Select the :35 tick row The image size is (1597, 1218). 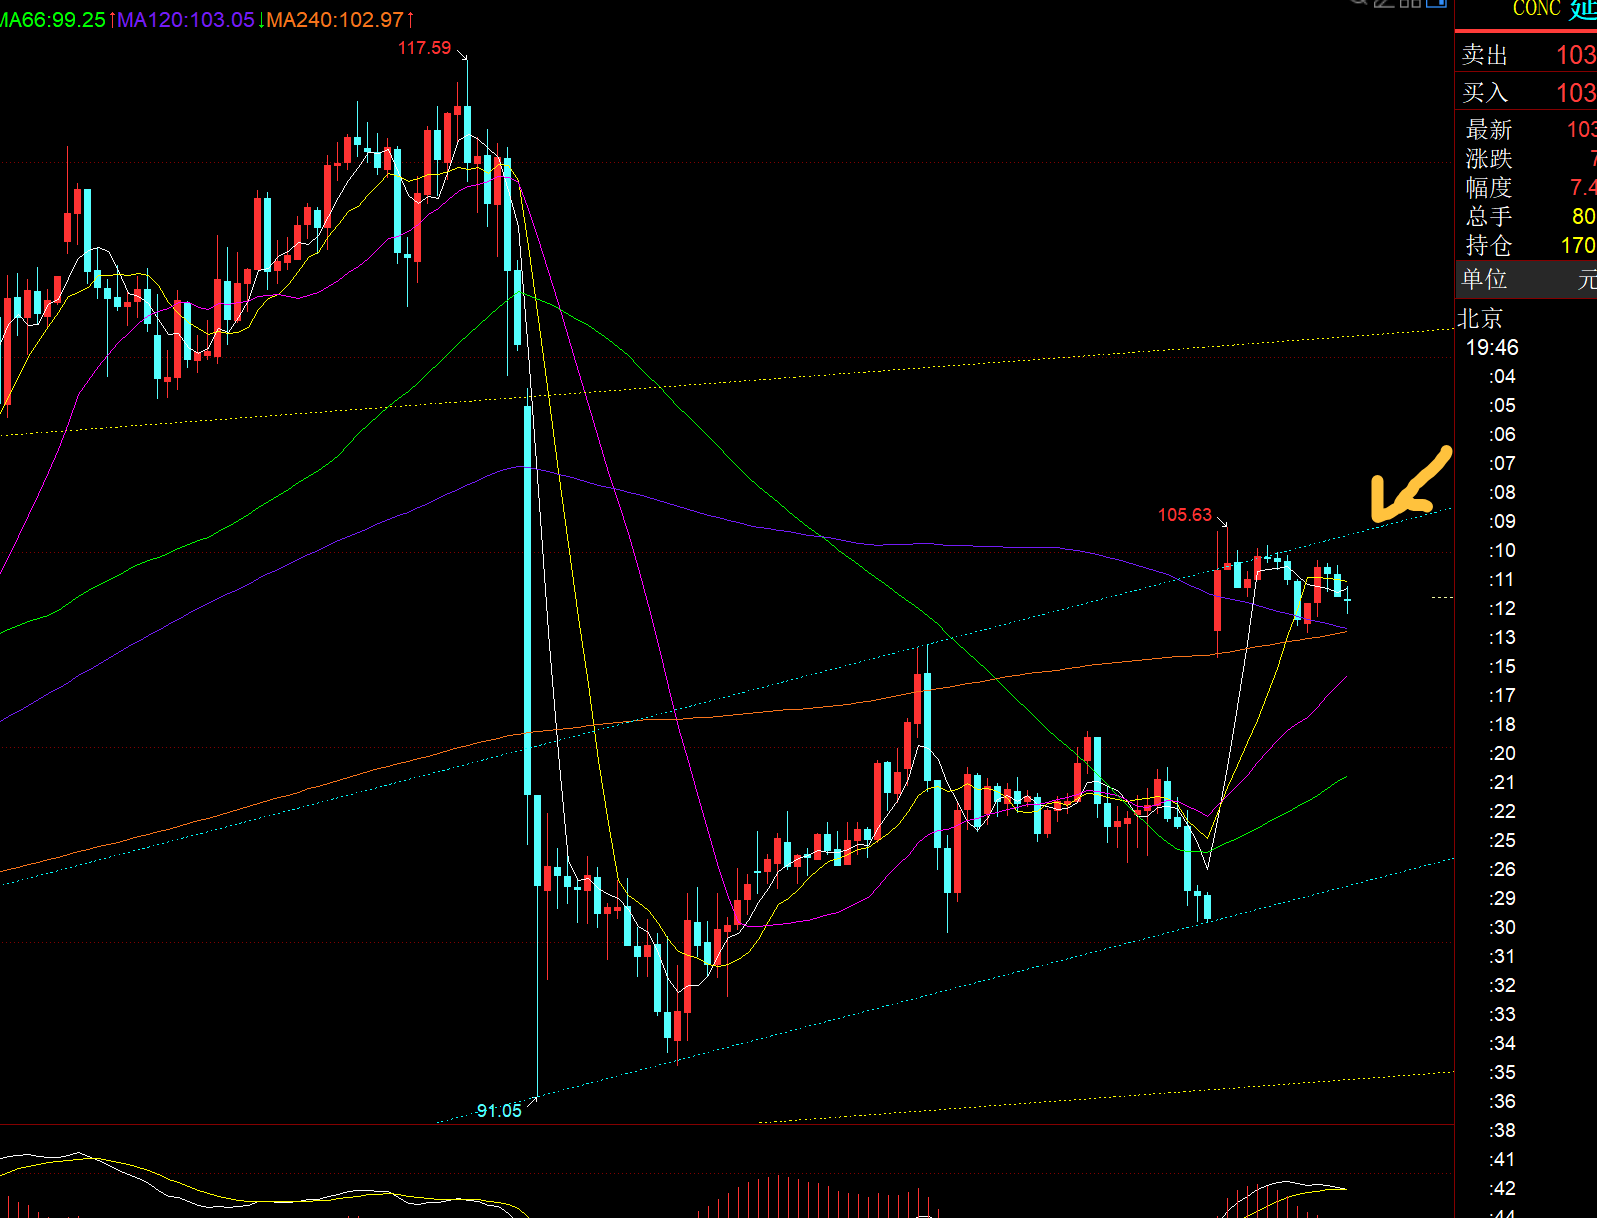tap(1502, 1073)
